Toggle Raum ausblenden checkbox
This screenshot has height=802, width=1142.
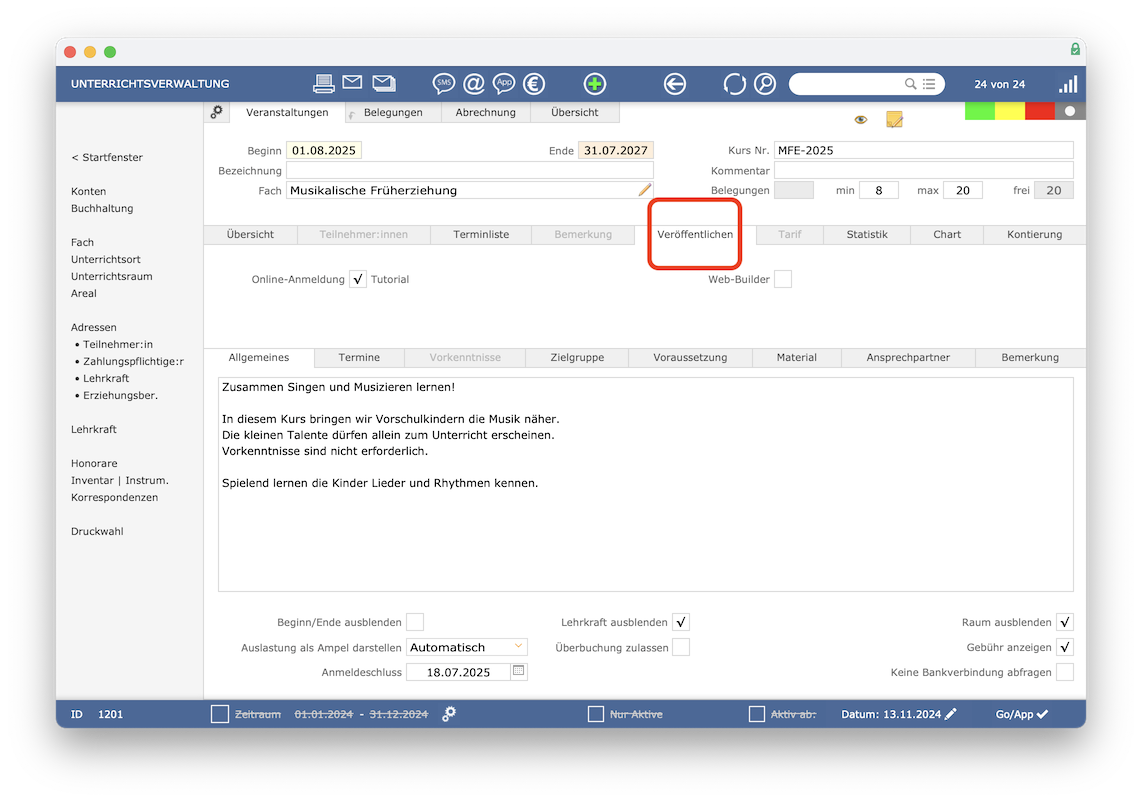coord(1065,622)
